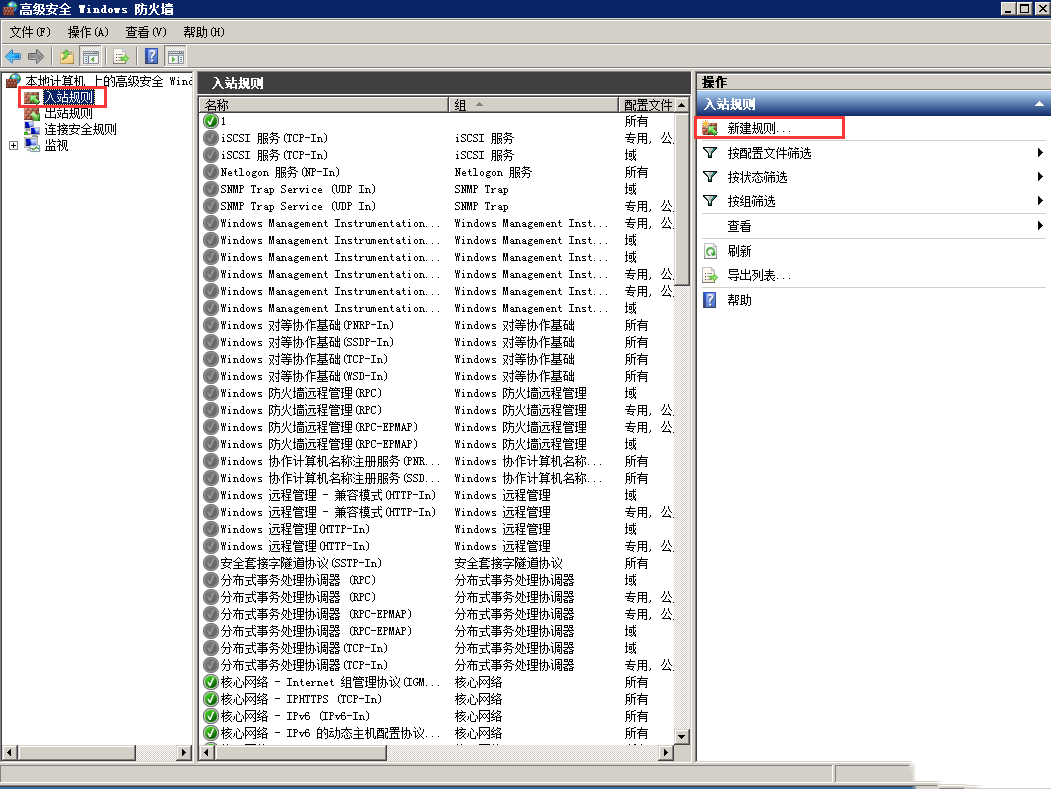Toggle the Show/Hide Console Tree toolbar icon
This screenshot has width=1051, height=789.
pos(90,57)
